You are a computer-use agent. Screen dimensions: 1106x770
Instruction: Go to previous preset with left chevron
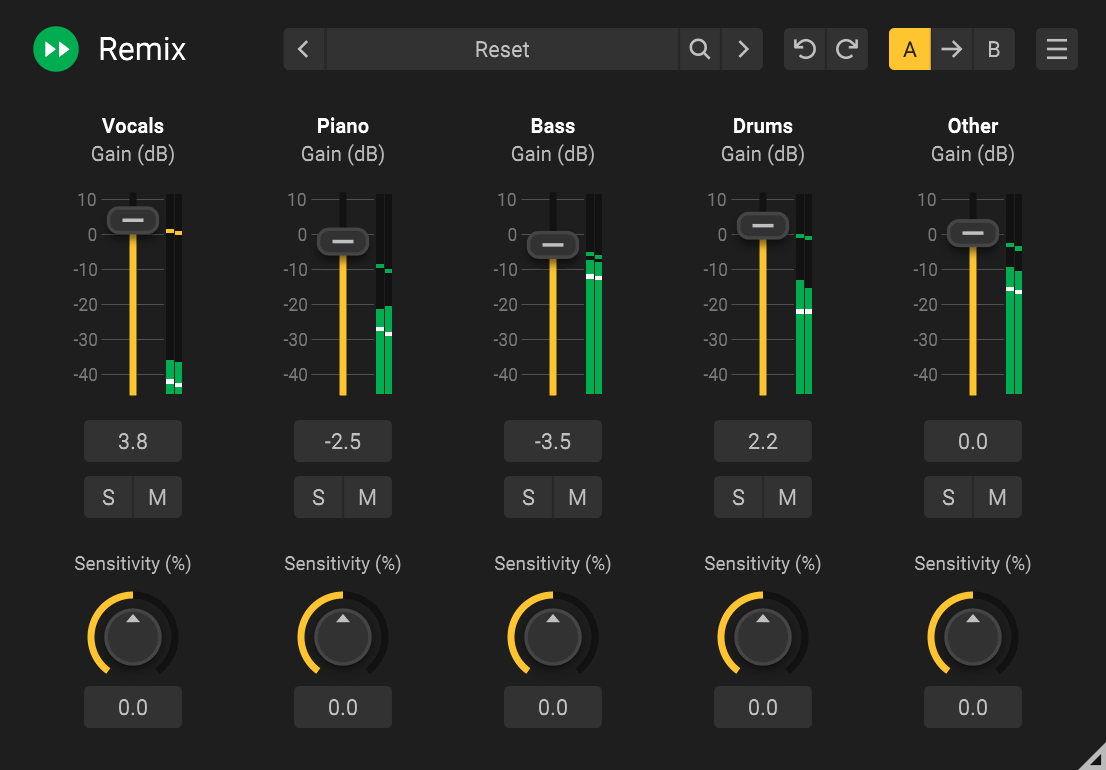point(303,49)
